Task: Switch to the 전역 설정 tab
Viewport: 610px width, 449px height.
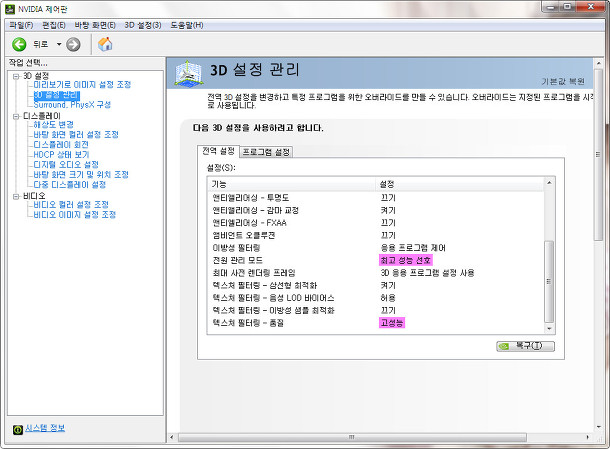Action: [218, 151]
